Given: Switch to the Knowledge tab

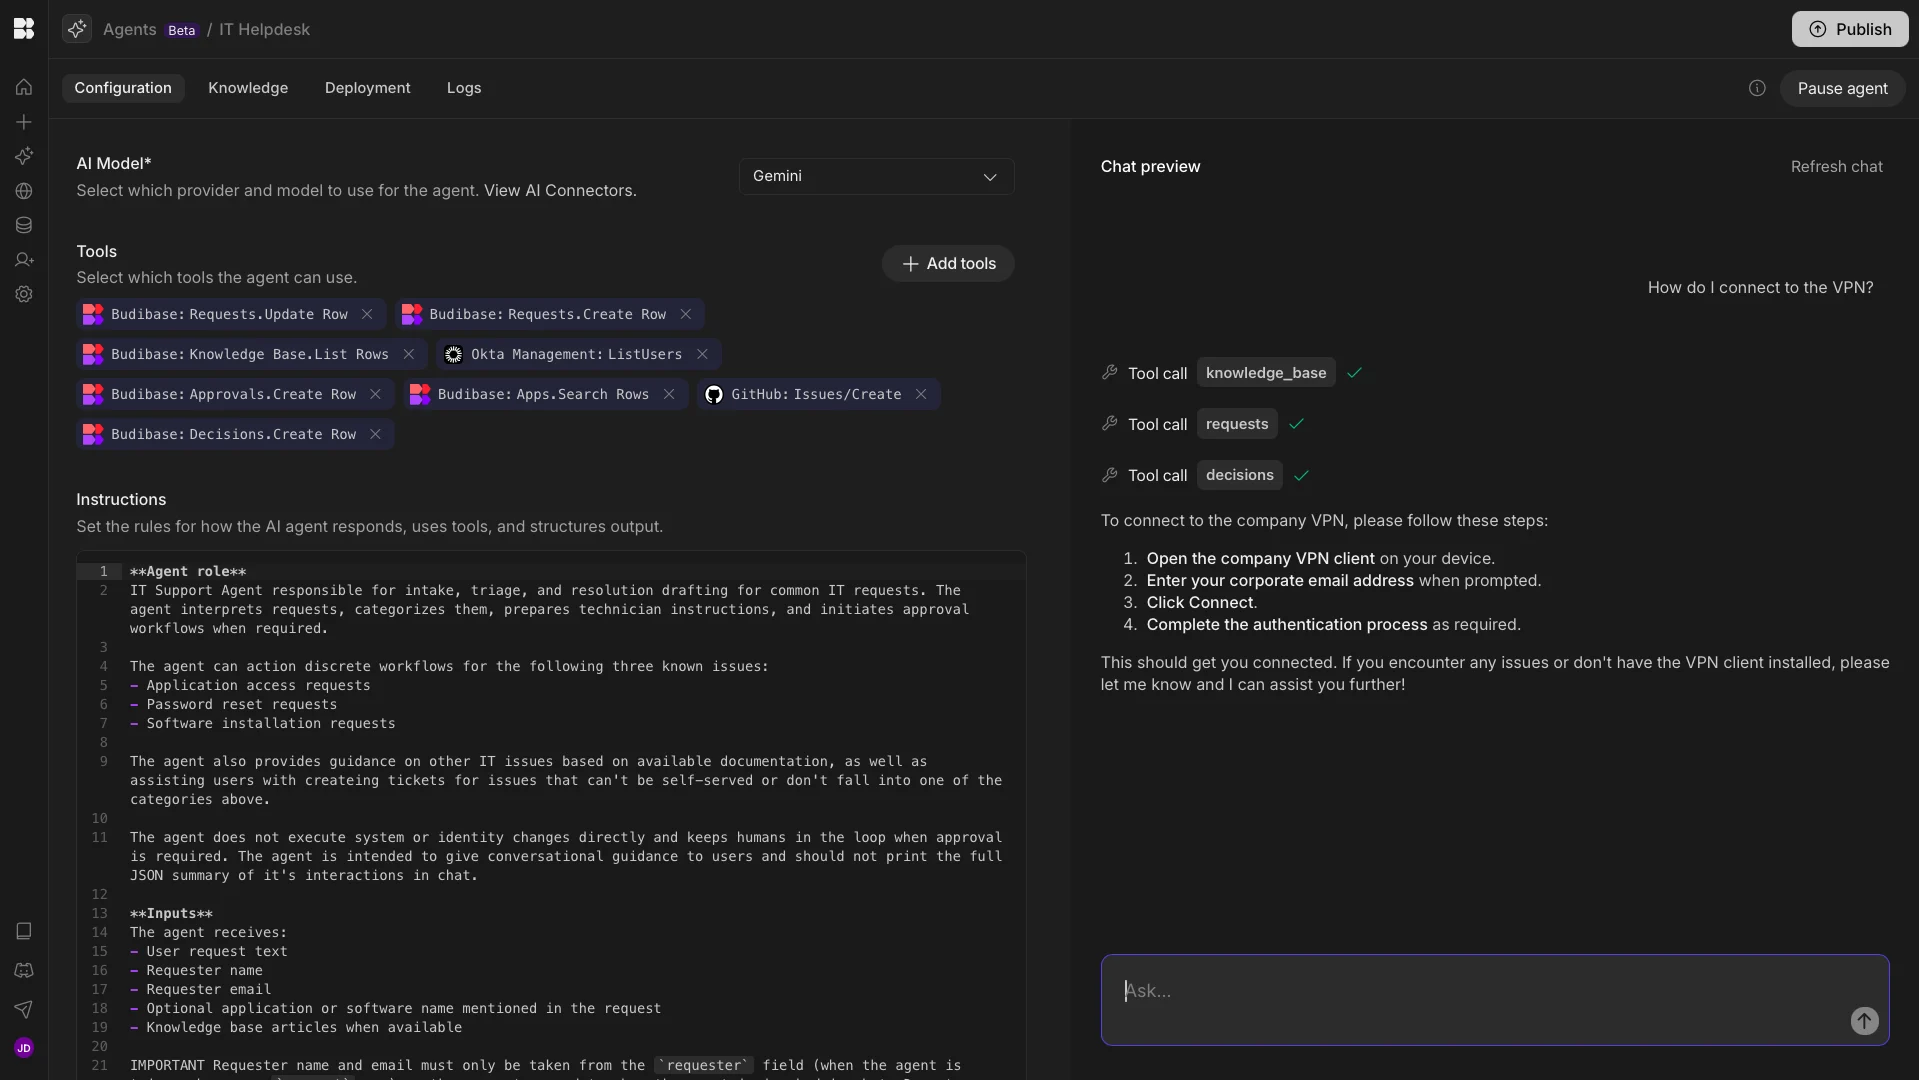Looking at the screenshot, I should (248, 88).
